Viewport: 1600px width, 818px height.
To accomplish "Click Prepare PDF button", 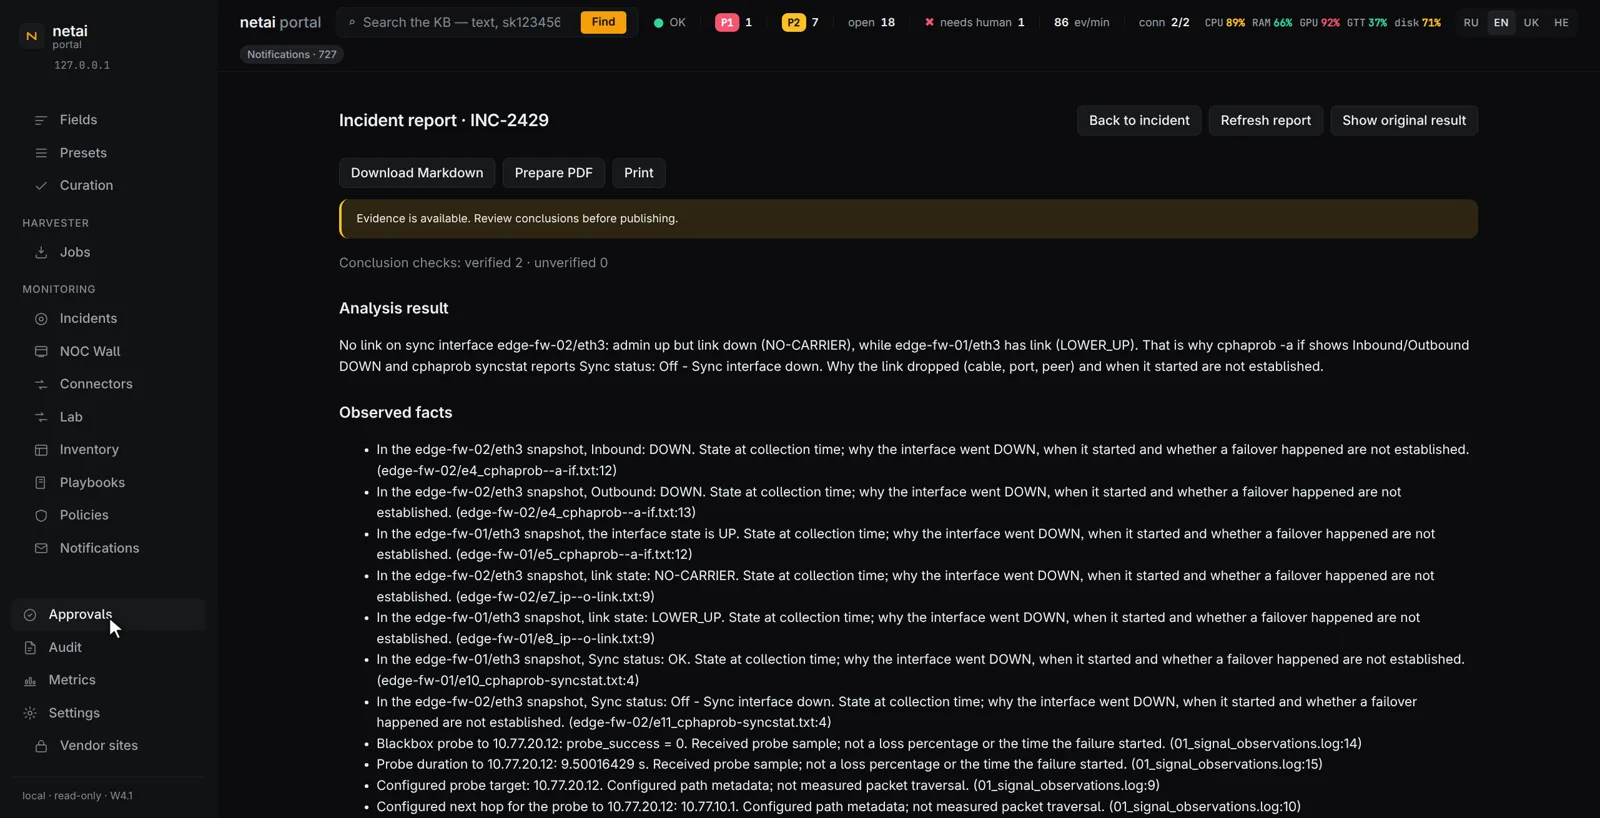I will [553, 173].
